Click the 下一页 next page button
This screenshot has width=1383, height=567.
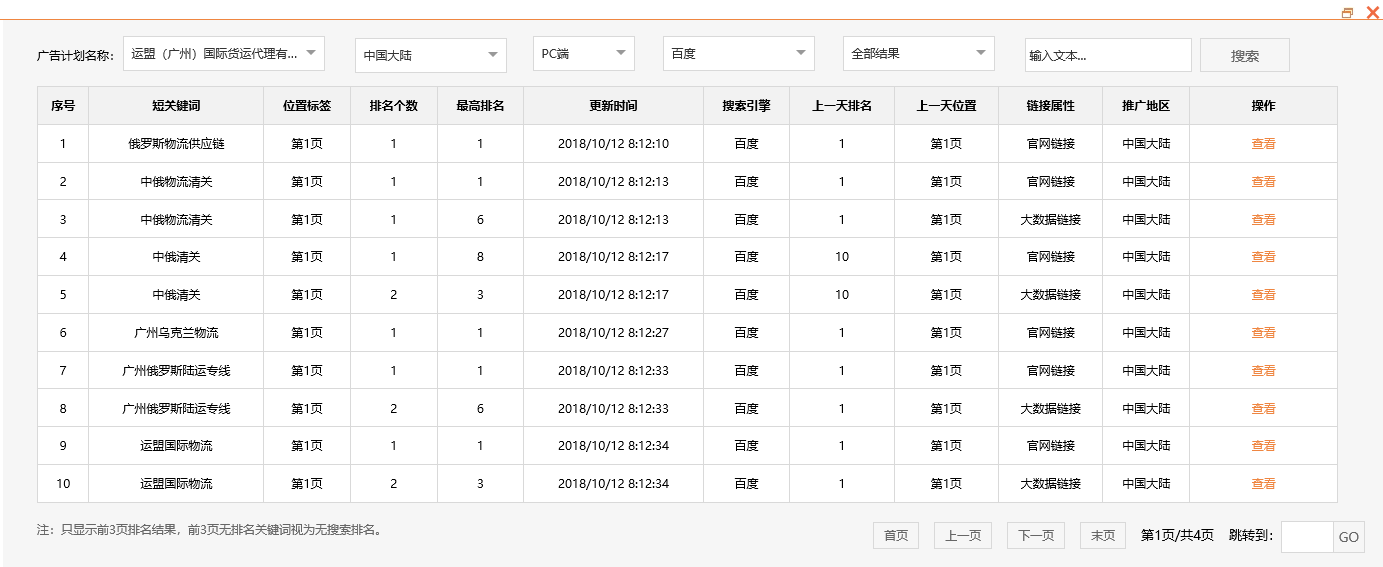(x=1036, y=536)
